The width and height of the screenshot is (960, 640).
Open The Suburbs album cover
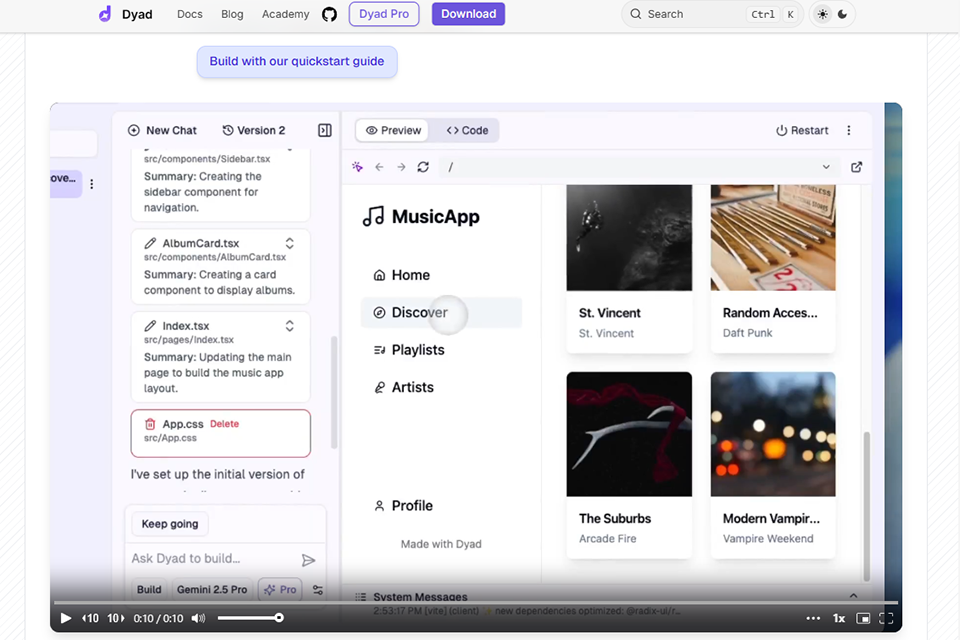tap(629, 434)
